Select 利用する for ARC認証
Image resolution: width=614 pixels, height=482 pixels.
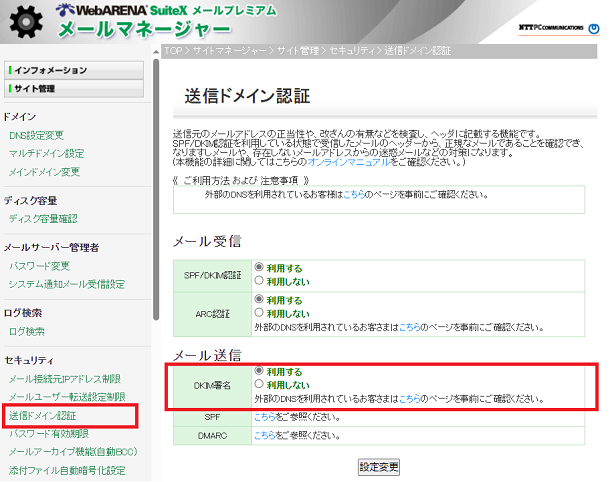[x=259, y=300]
